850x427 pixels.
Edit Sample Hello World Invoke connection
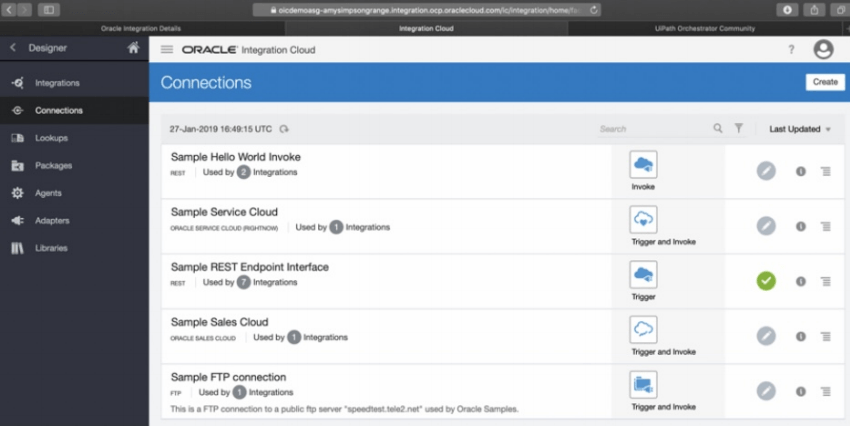[x=766, y=171]
